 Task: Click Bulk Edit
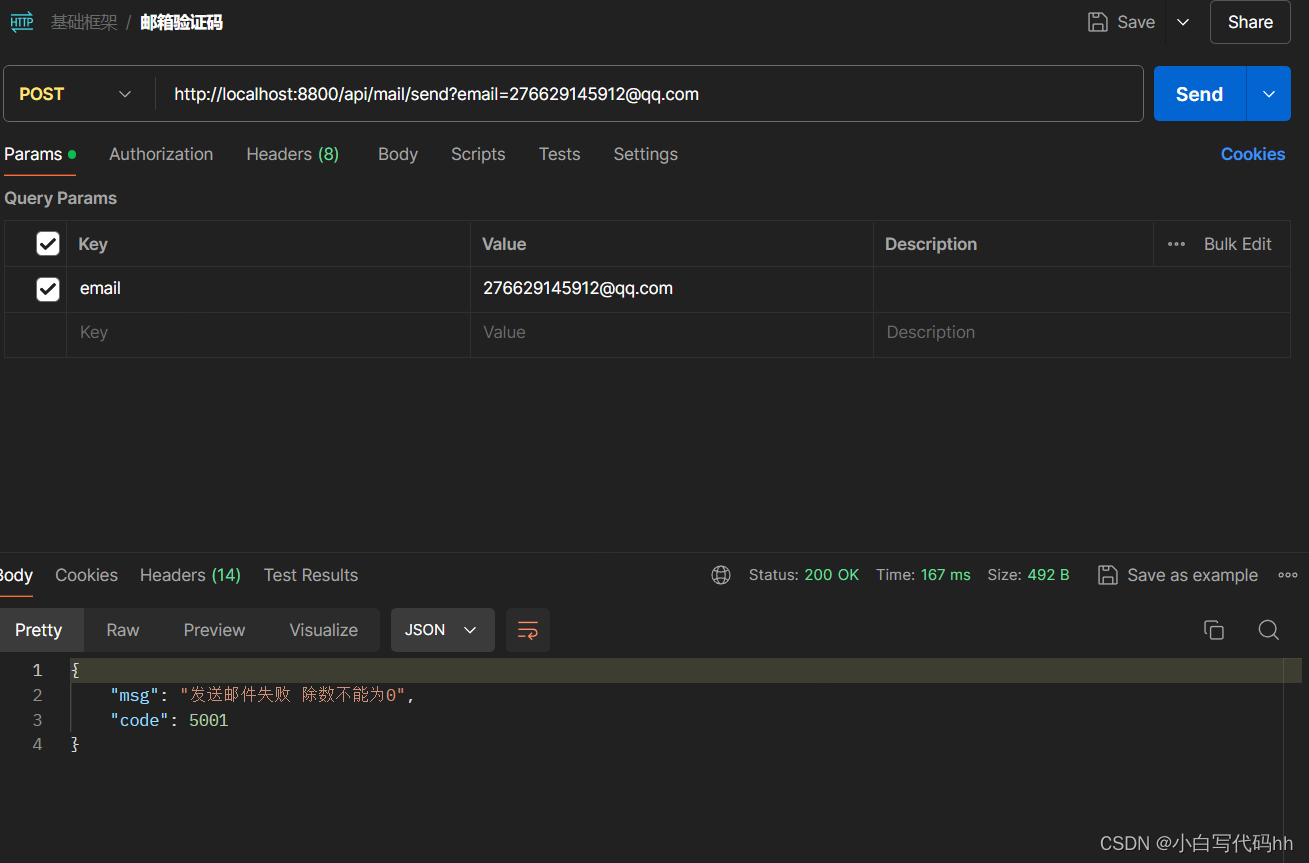click(1237, 244)
